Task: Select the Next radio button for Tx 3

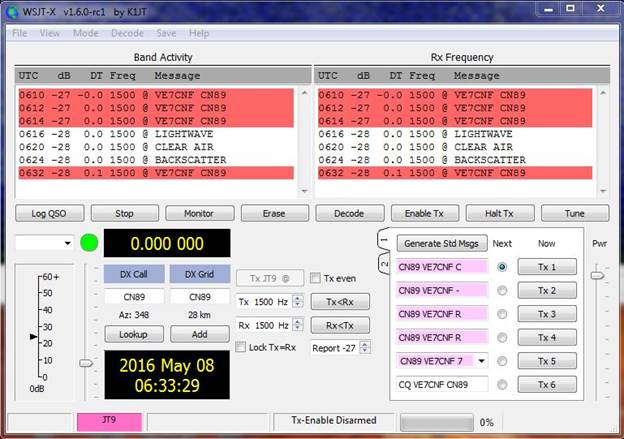Action: pos(503,314)
